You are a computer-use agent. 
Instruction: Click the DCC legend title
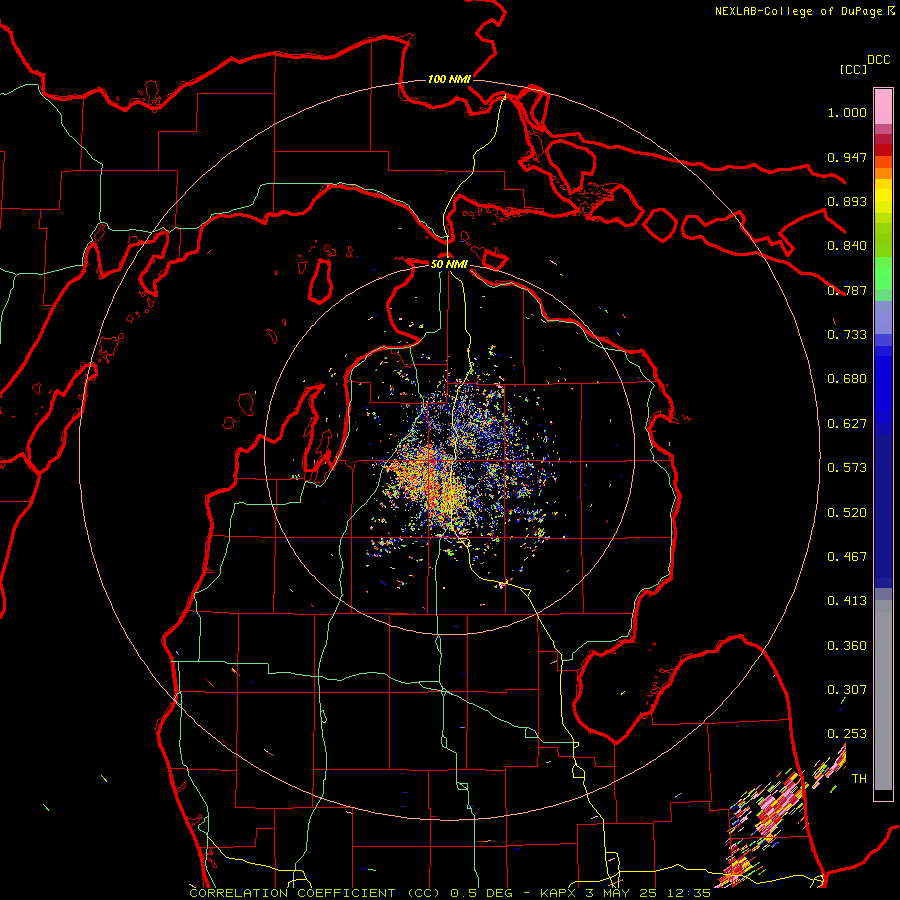click(878, 60)
